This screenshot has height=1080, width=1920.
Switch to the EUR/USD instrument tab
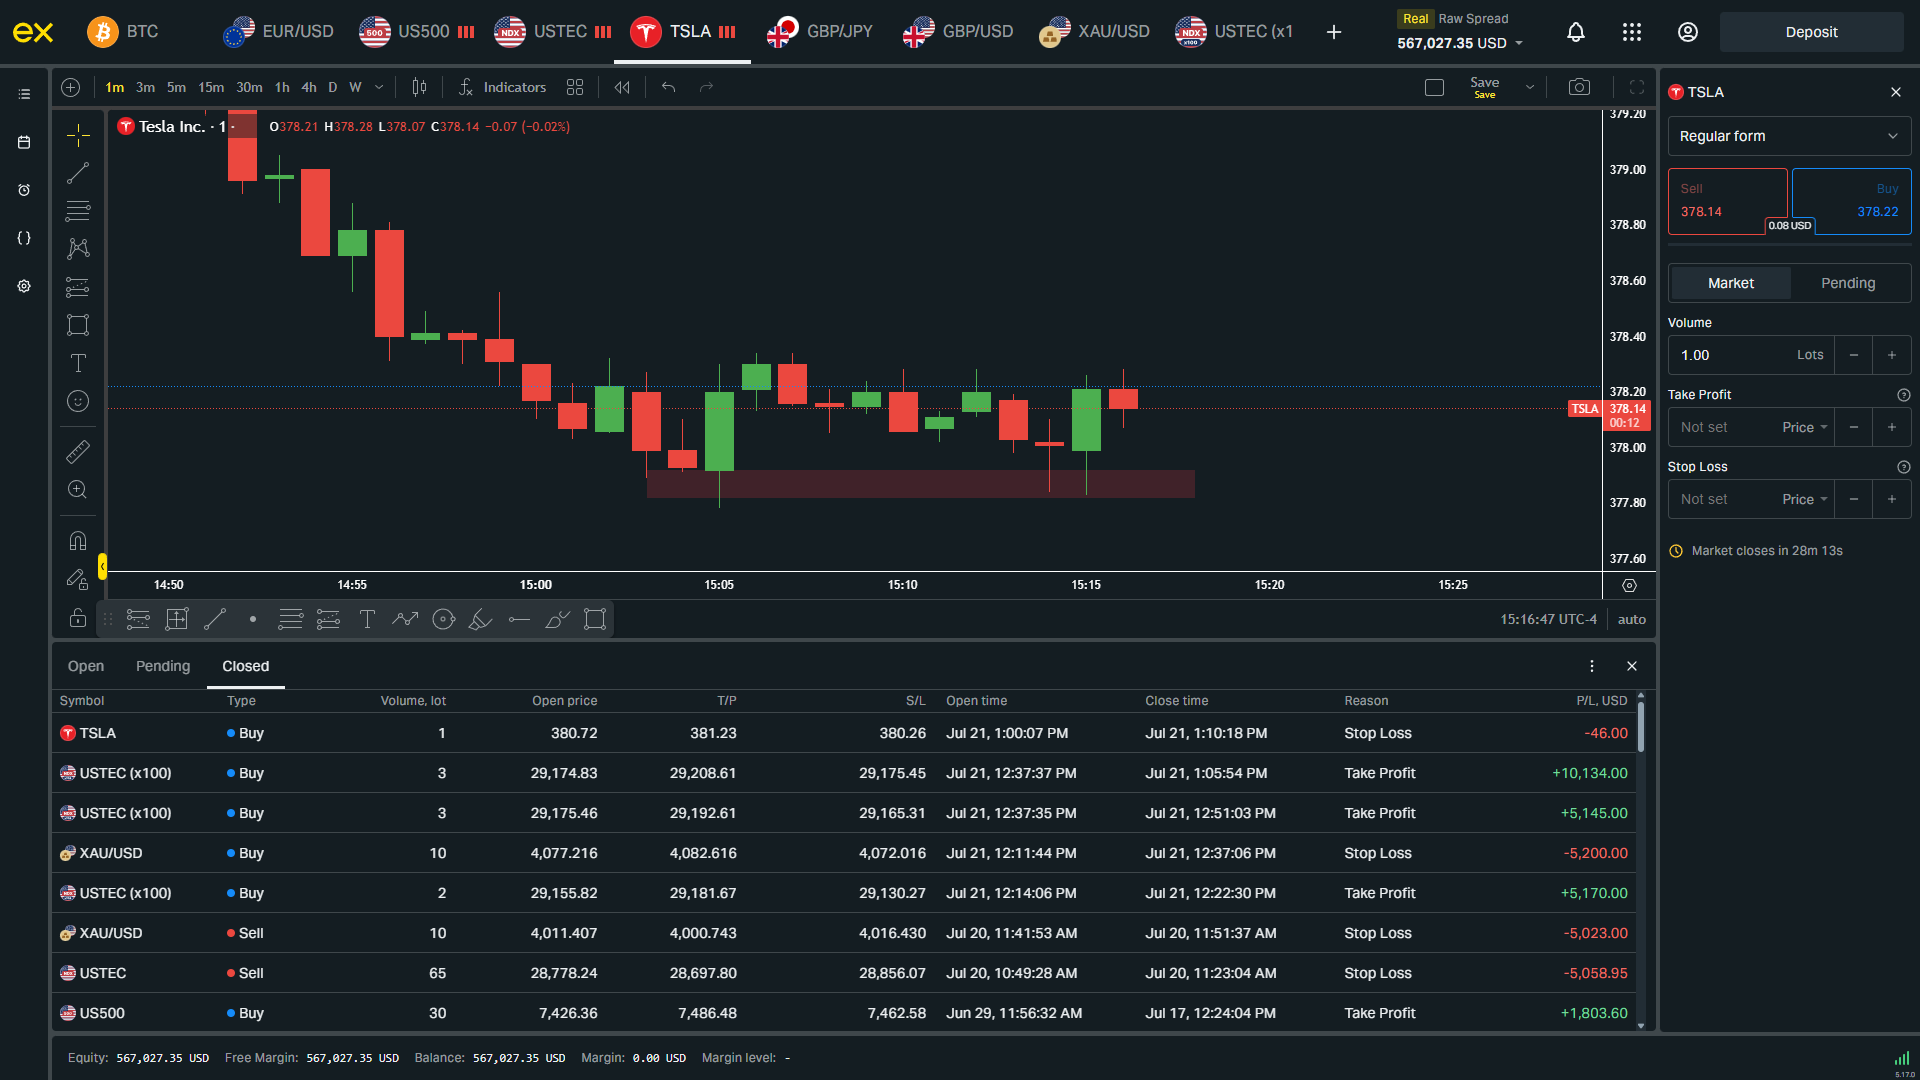click(279, 32)
